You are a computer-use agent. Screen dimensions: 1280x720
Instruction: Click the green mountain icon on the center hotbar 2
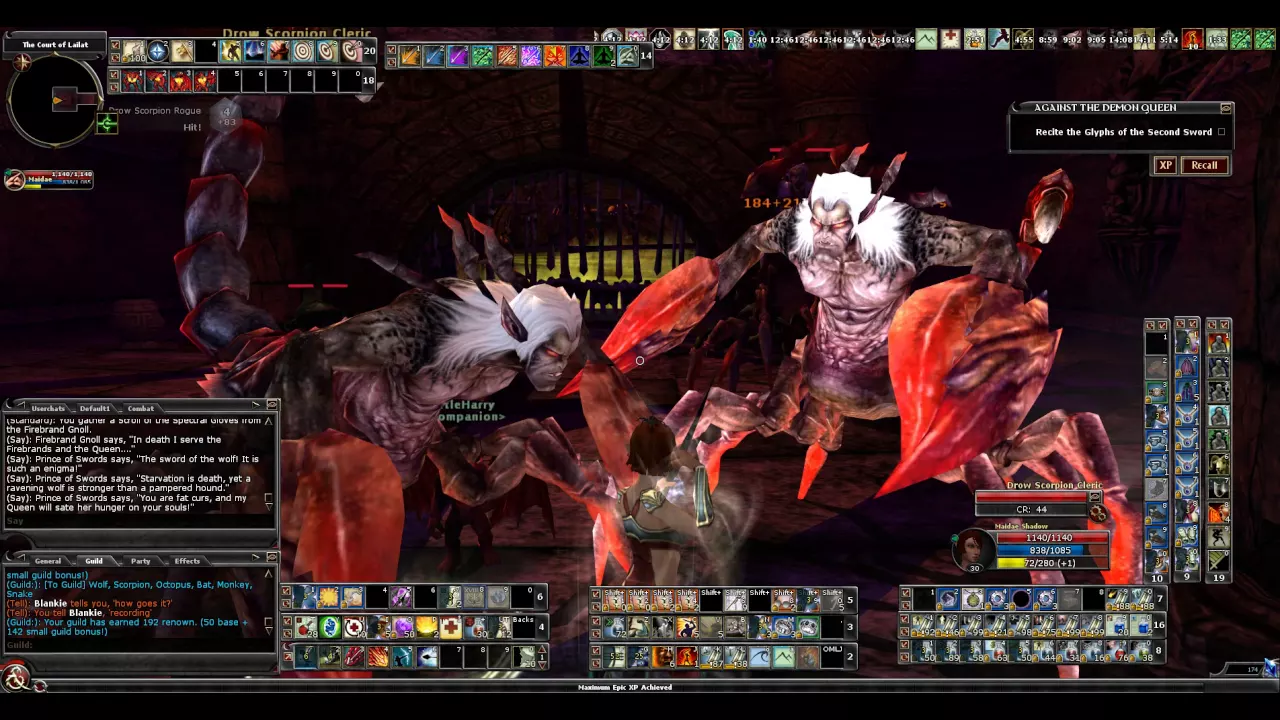(783, 657)
